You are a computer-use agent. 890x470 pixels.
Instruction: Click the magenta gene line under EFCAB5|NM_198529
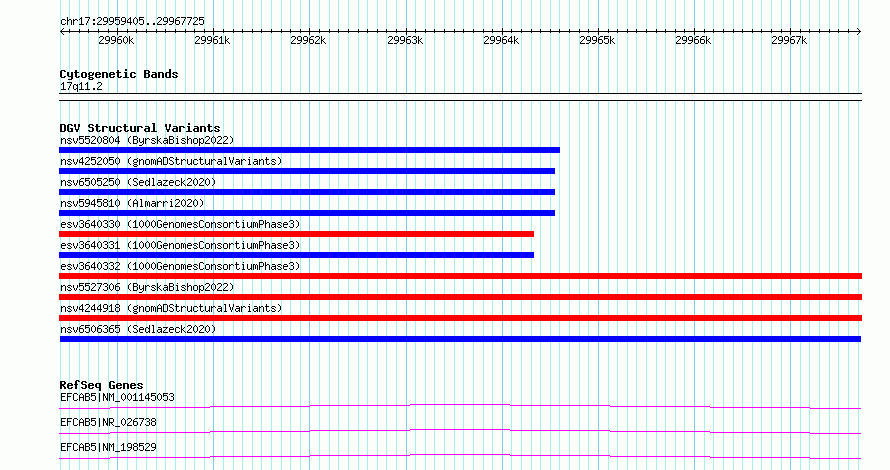[460, 456]
